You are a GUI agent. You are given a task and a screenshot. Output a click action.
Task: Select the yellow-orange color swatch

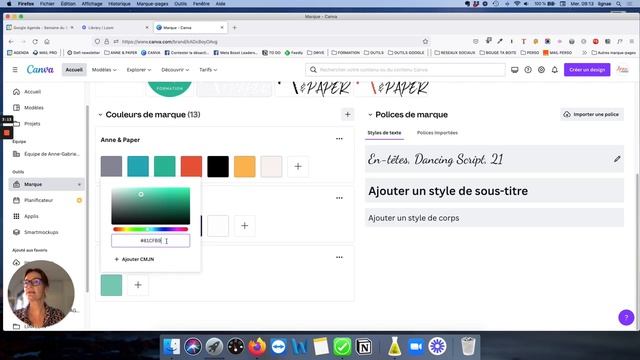(x=244, y=167)
